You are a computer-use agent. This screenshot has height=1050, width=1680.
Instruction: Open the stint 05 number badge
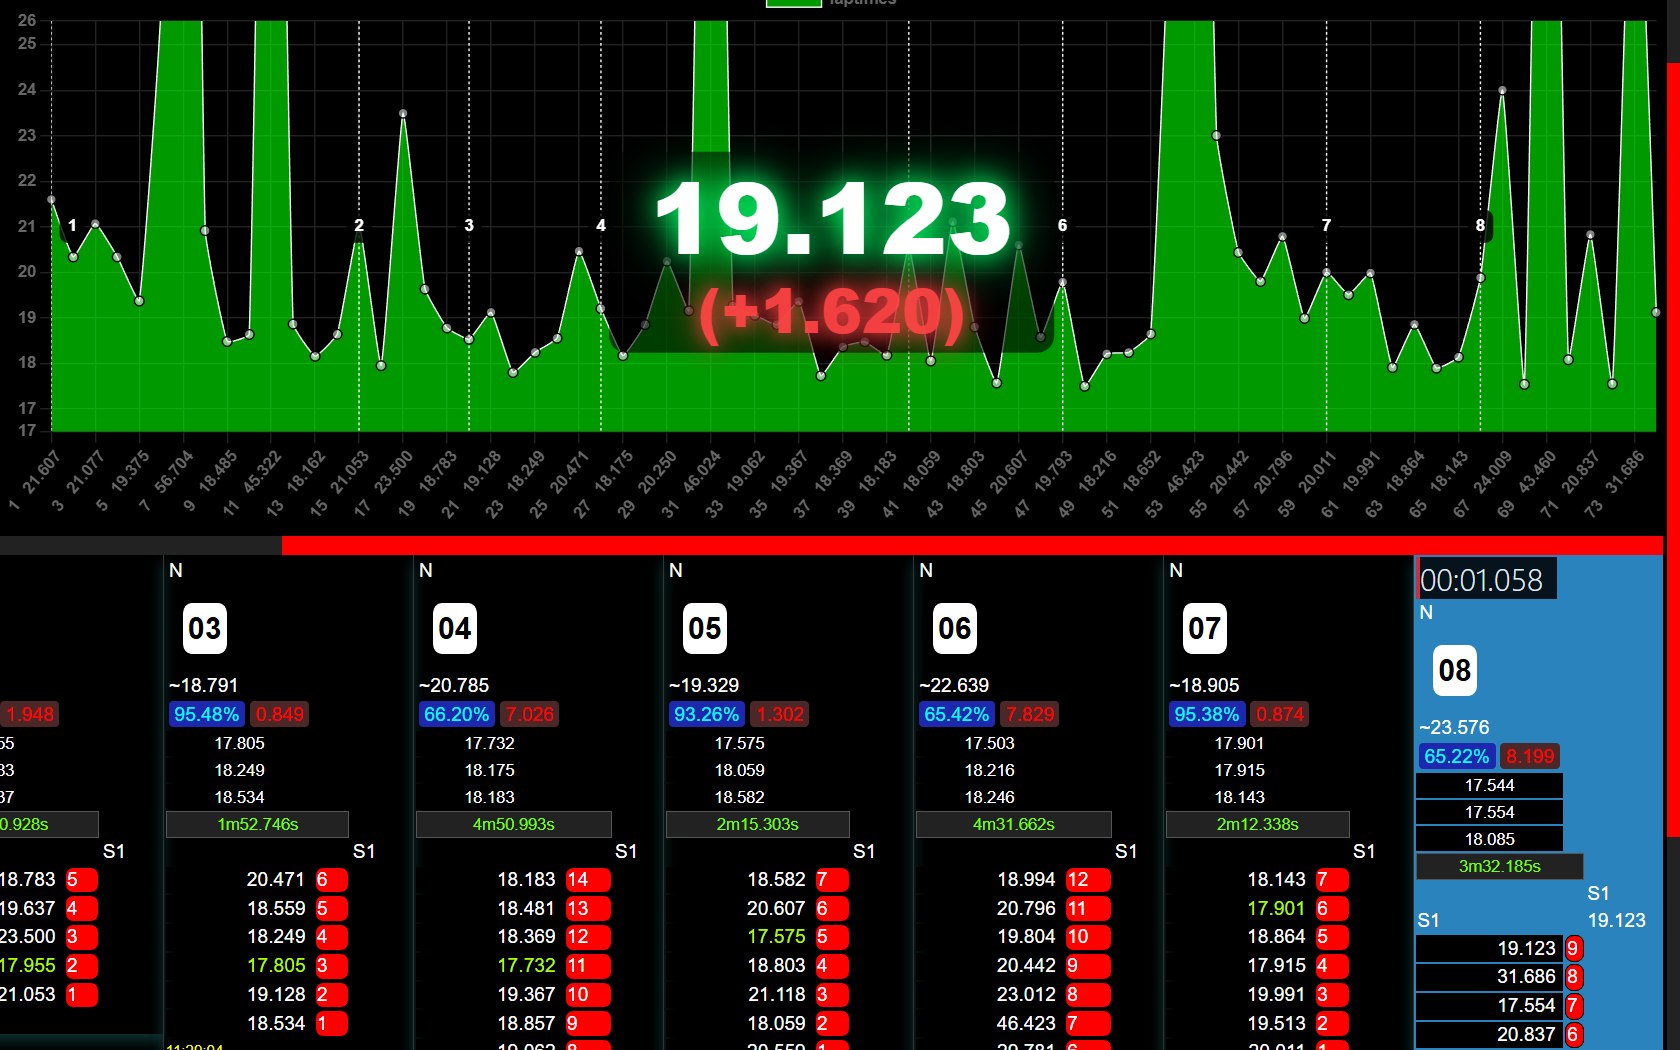click(704, 629)
